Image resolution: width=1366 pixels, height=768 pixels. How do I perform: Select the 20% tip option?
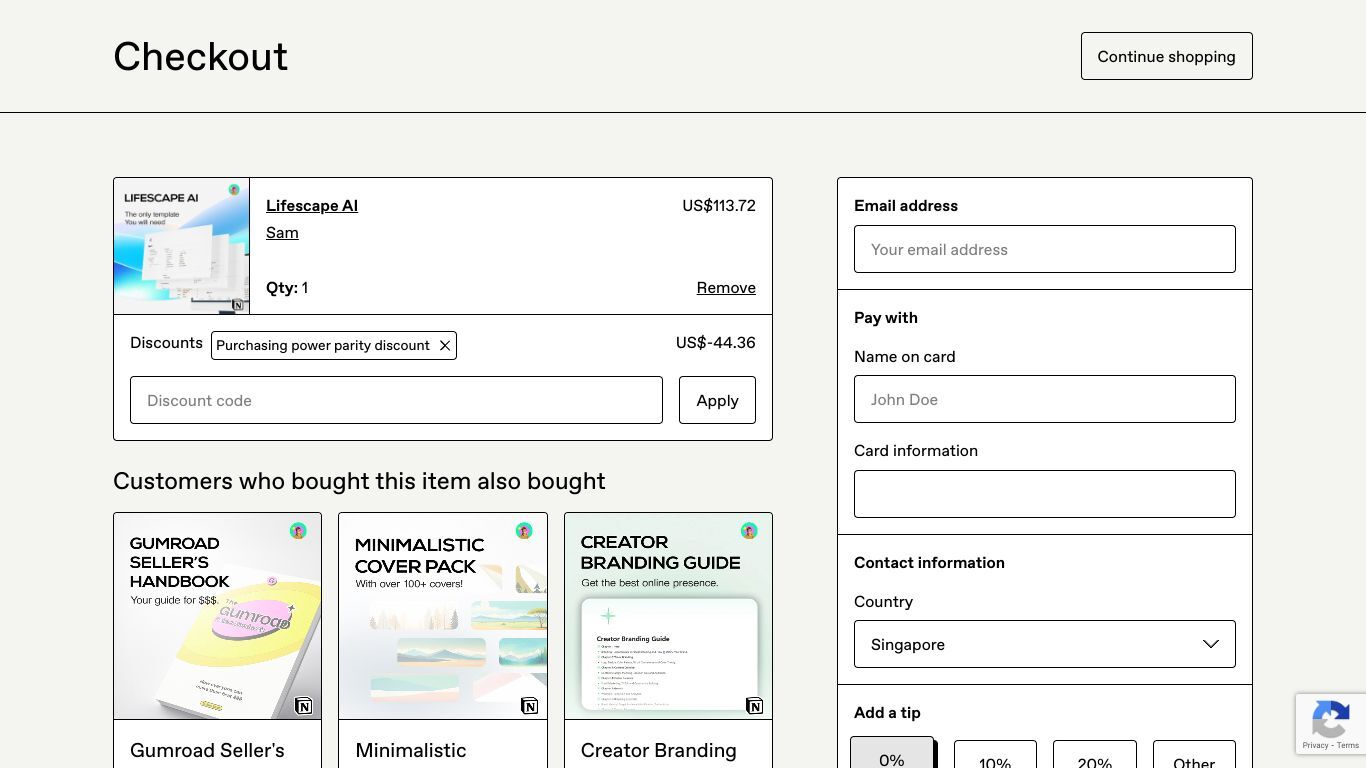tap(1095, 756)
